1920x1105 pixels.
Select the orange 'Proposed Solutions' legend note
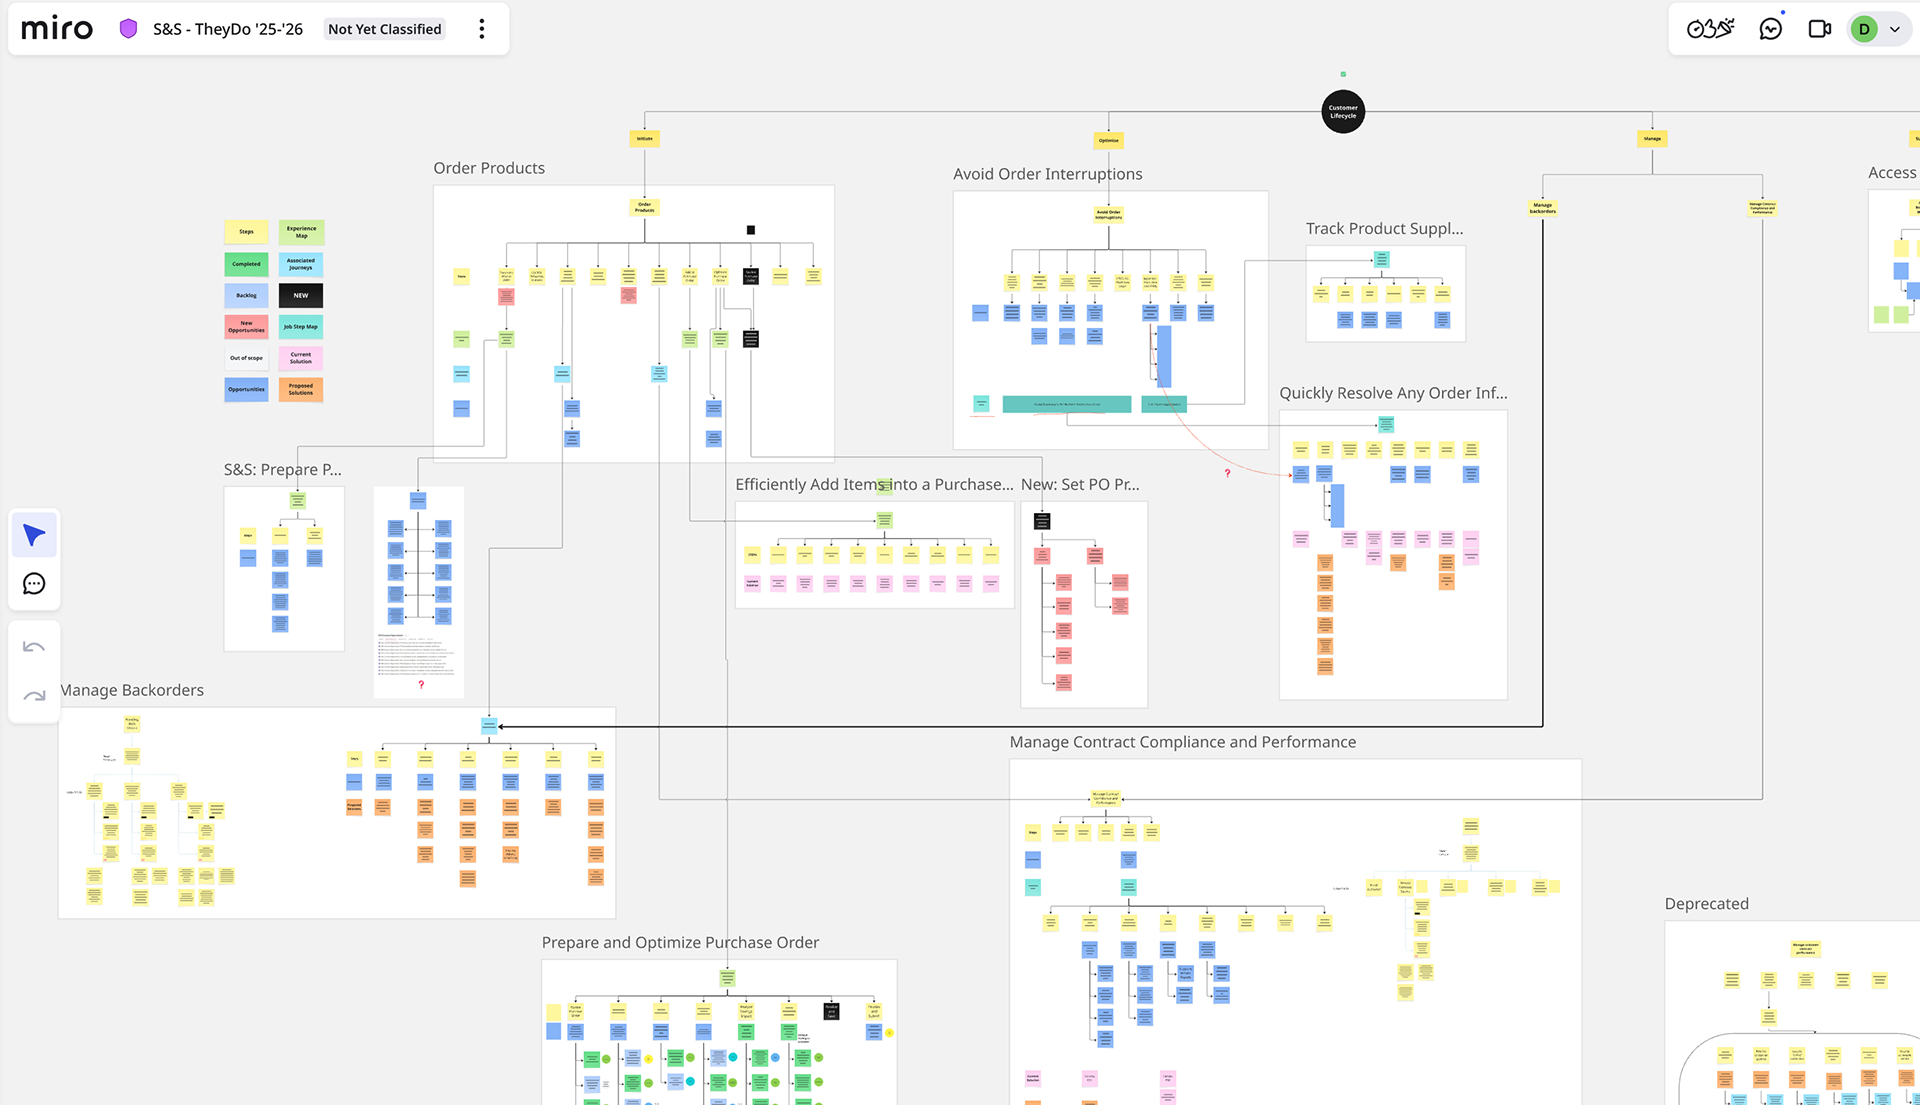click(x=301, y=389)
